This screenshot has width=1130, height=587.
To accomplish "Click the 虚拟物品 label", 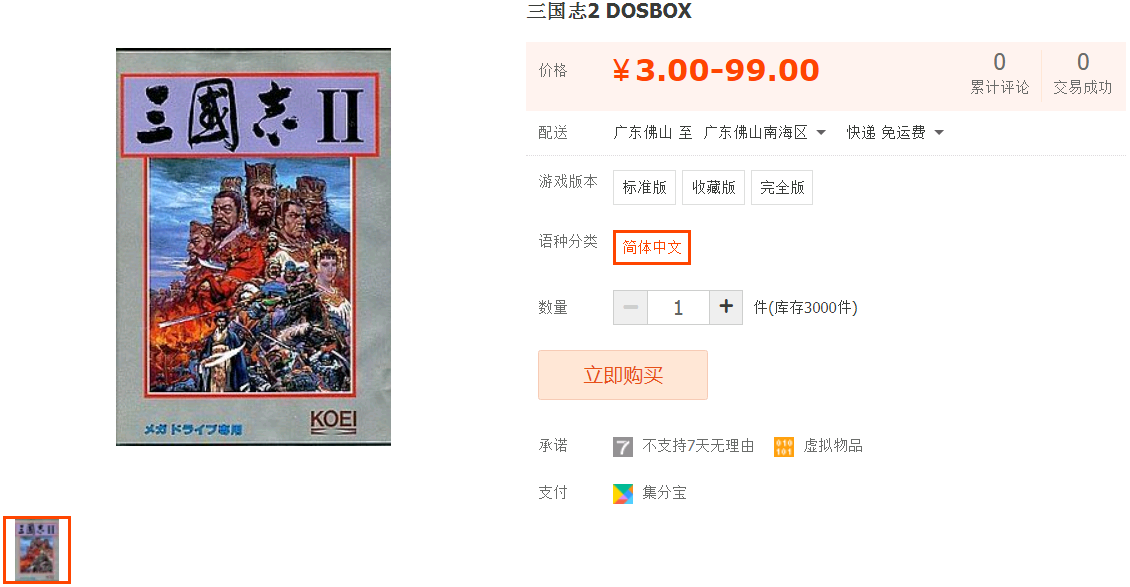I will point(832,446).
